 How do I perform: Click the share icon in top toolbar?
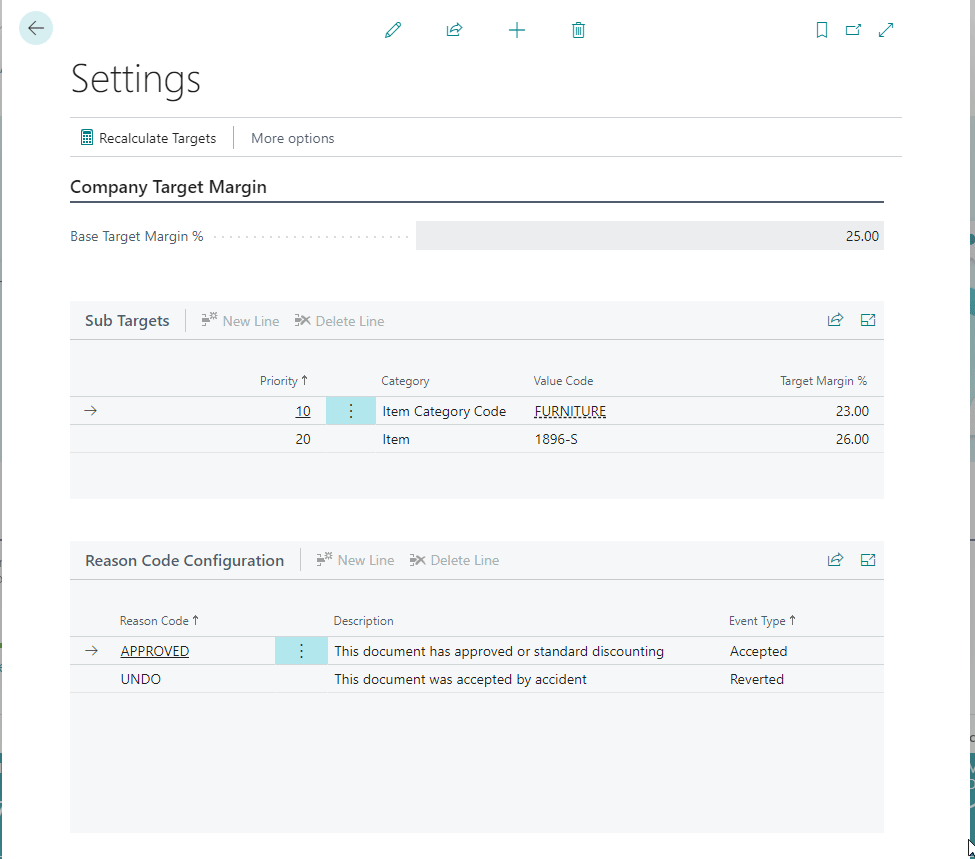pos(454,30)
